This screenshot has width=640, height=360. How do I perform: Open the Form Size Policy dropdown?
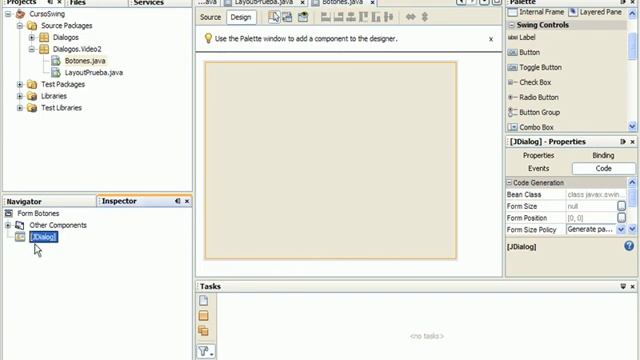[x=621, y=230]
